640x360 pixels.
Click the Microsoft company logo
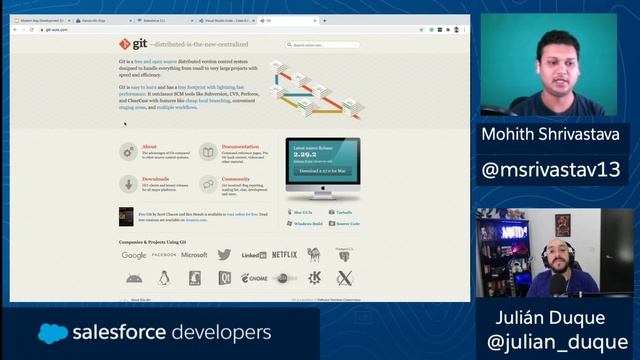(x=194, y=255)
